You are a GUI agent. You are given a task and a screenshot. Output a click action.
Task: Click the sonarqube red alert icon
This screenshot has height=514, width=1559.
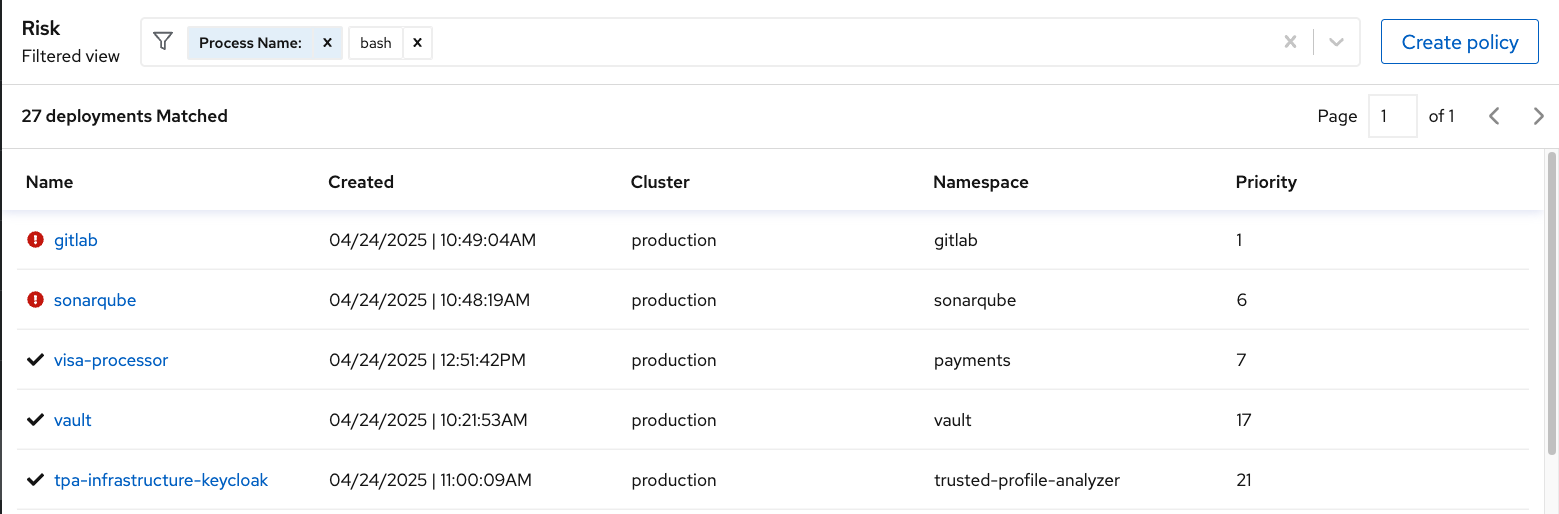[36, 300]
